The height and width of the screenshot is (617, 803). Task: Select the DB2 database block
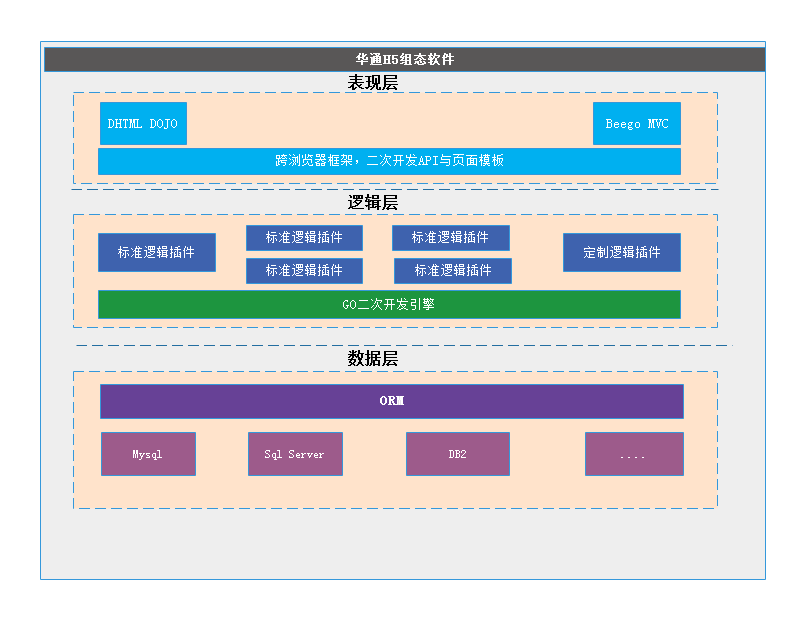(x=457, y=454)
